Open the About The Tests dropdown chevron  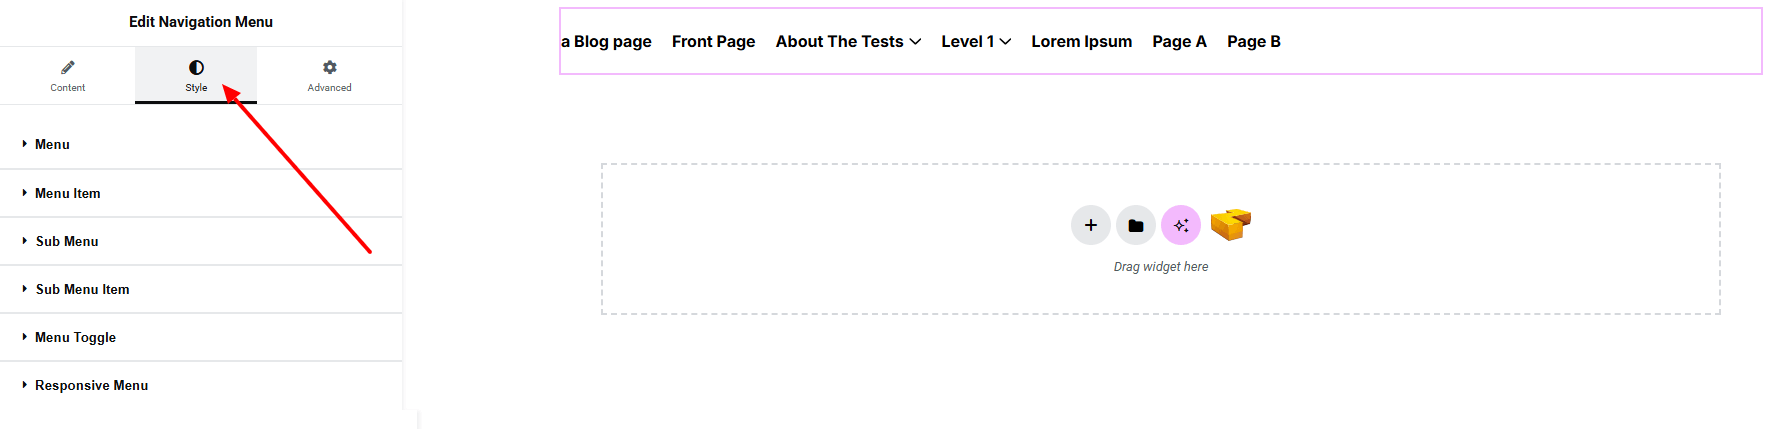(x=915, y=42)
